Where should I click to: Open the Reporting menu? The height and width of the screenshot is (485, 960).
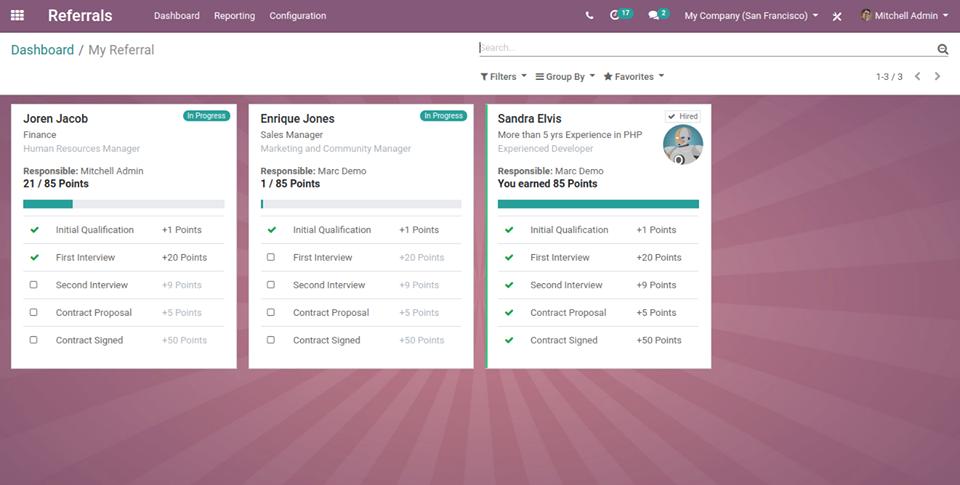coord(234,16)
